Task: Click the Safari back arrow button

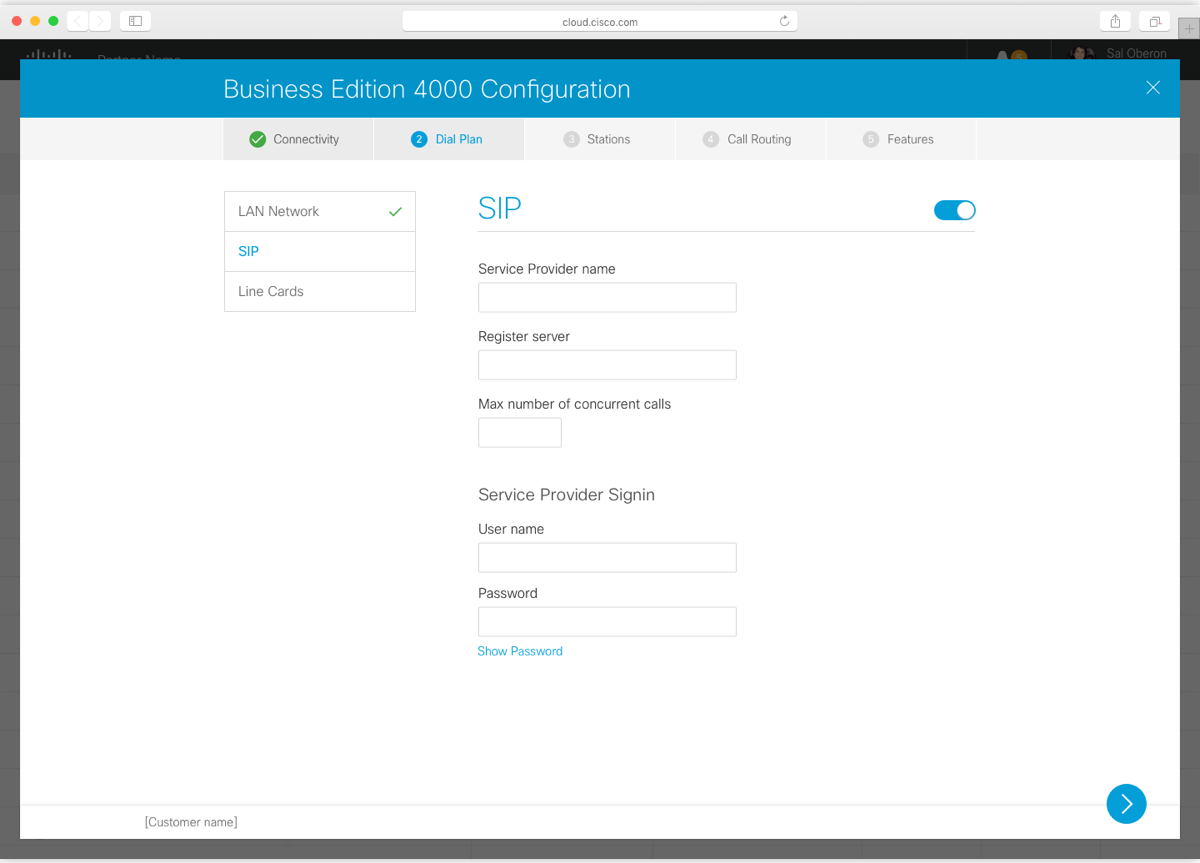Action: 78,20
